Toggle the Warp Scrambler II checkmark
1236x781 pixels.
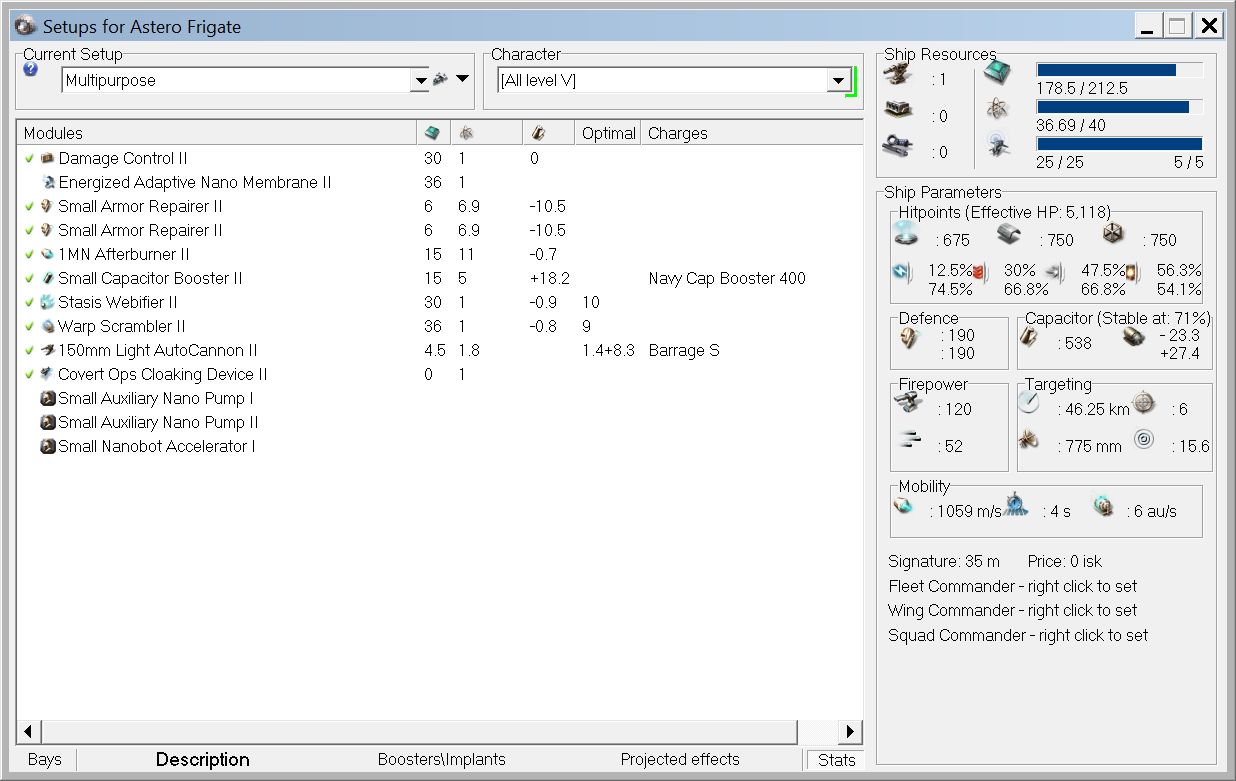click(29, 326)
